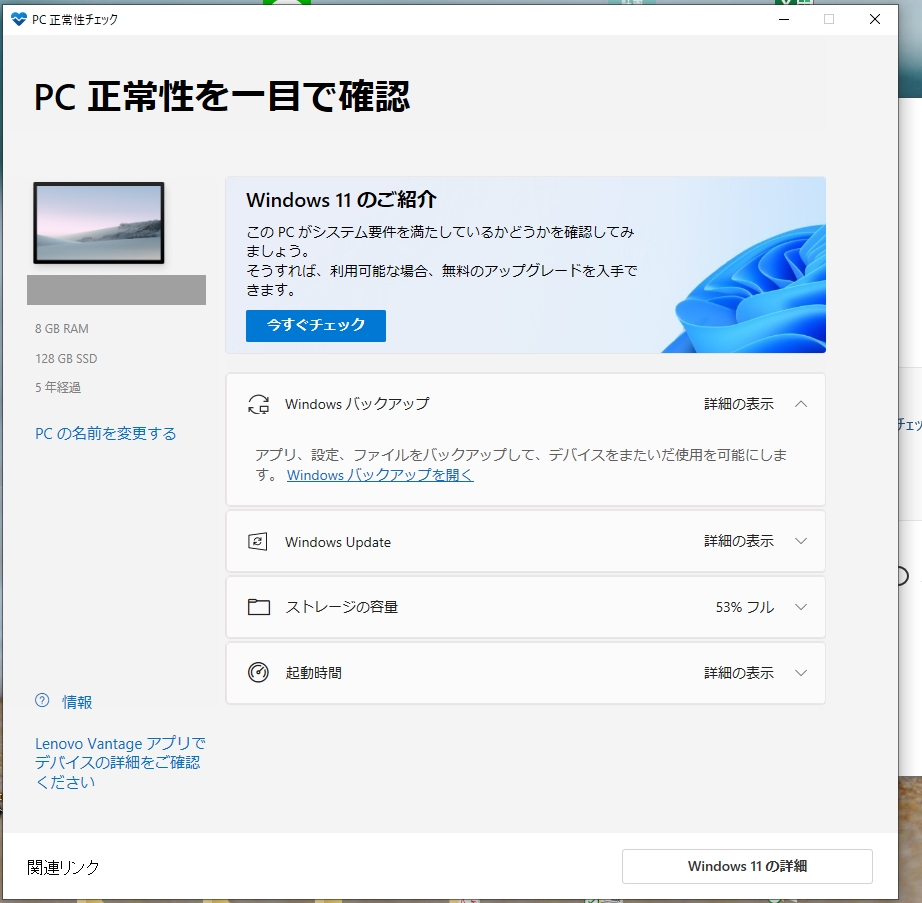Close the PC 正常性チェック window

tap(874, 19)
